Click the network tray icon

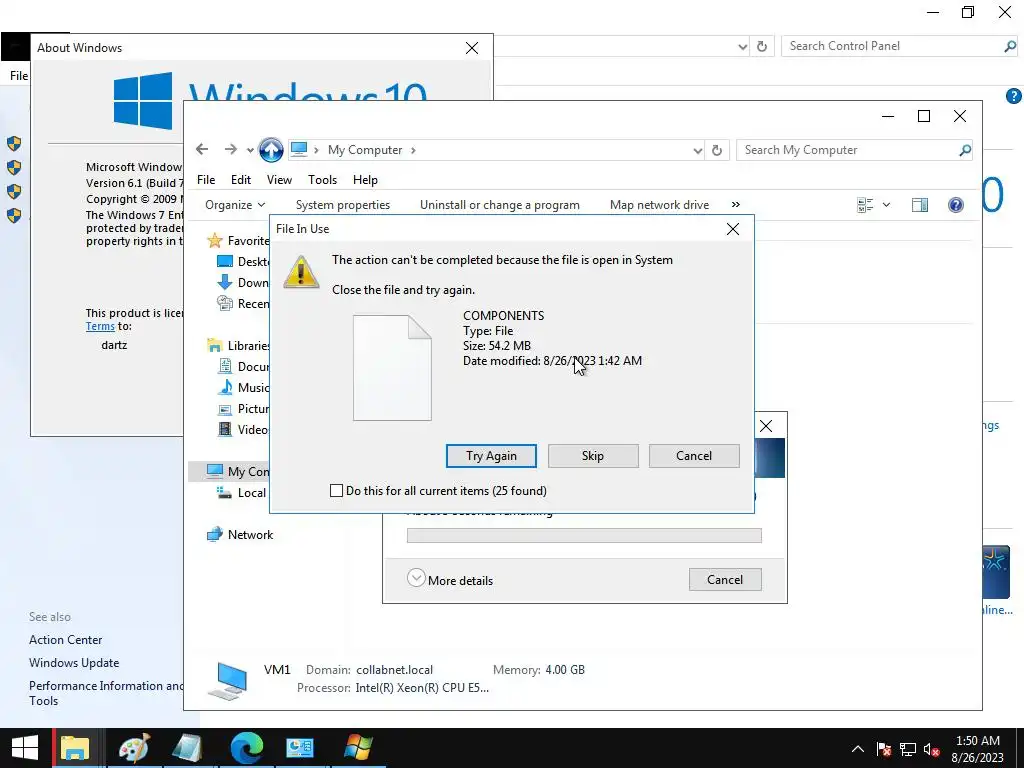[x=908, y=749]
